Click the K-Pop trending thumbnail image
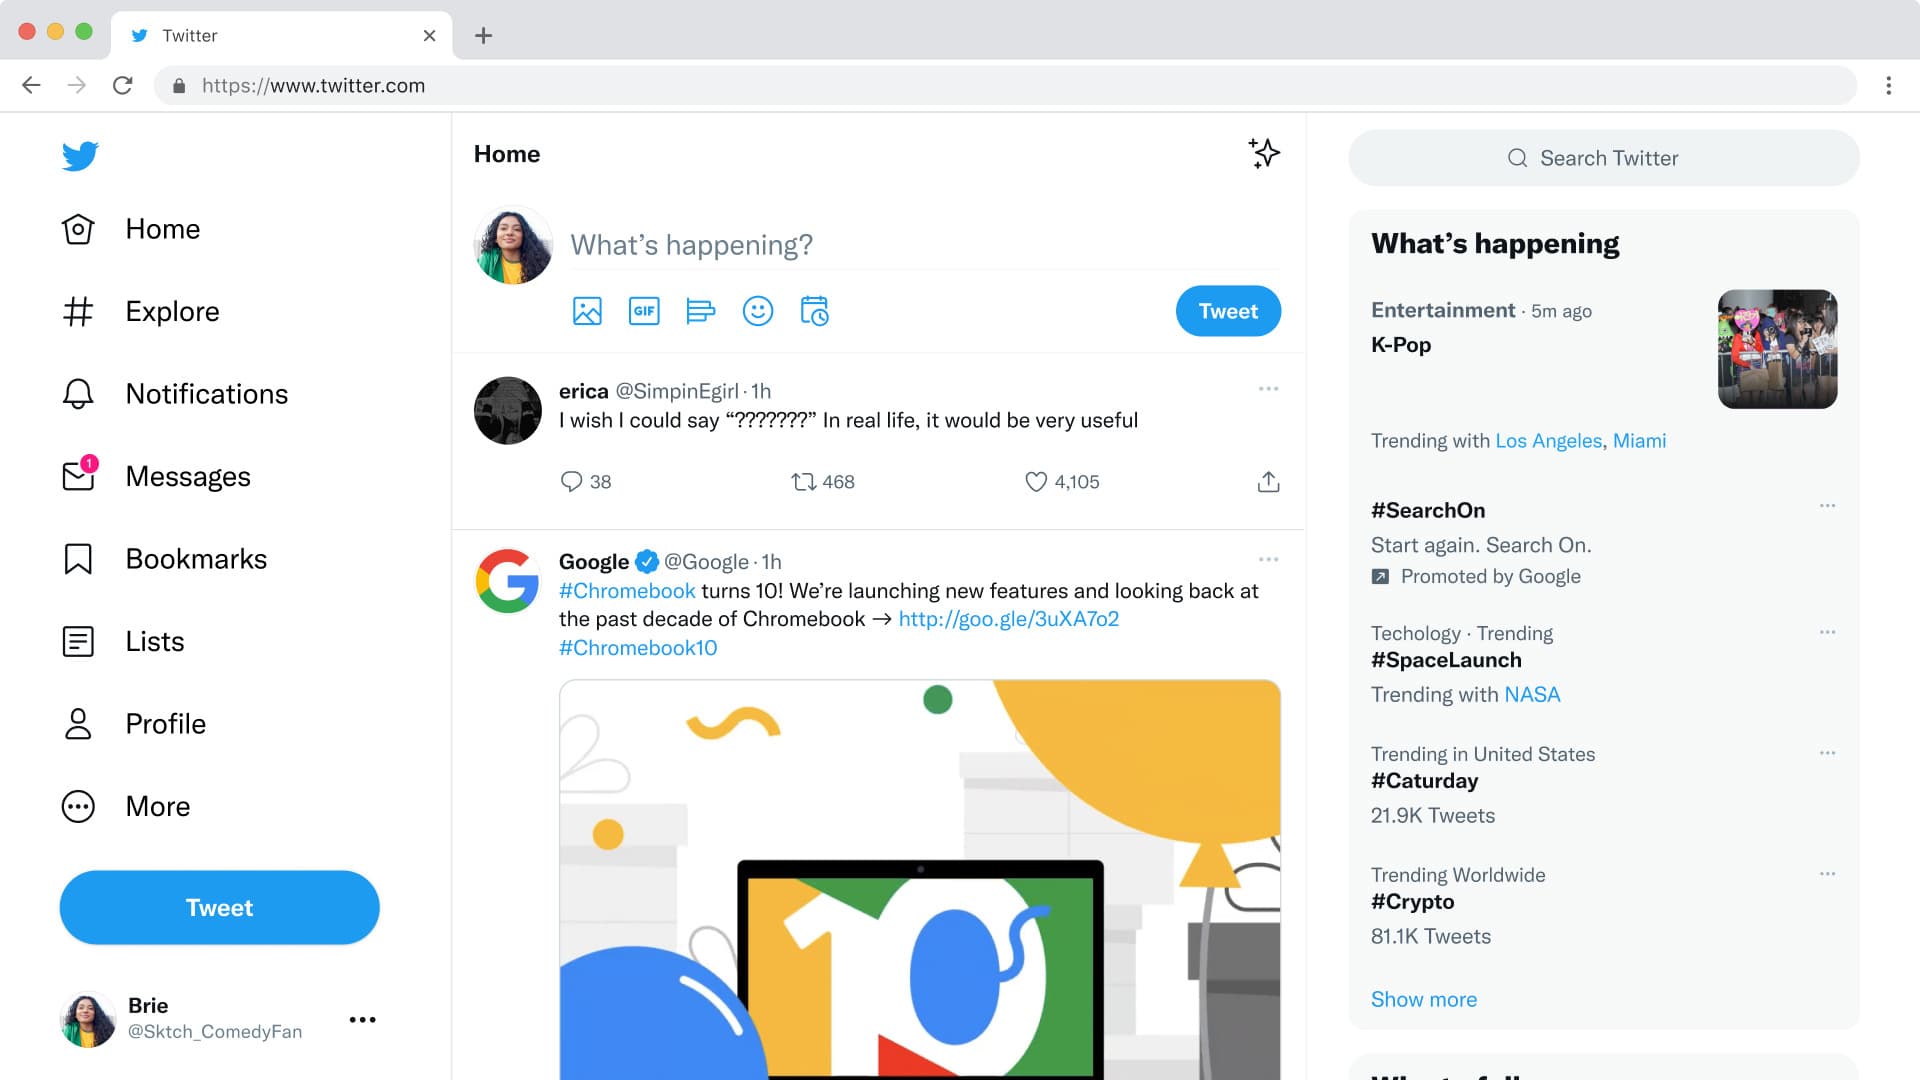The image size is (1920, 1080). (1778, 348)
